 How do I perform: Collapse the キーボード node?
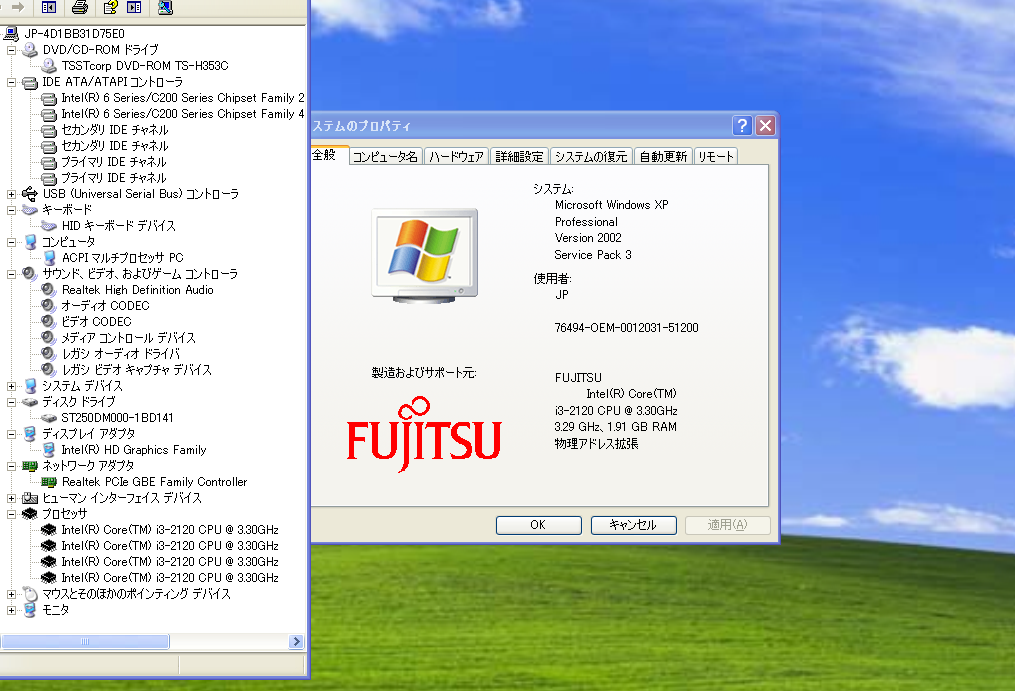[11, 210]
